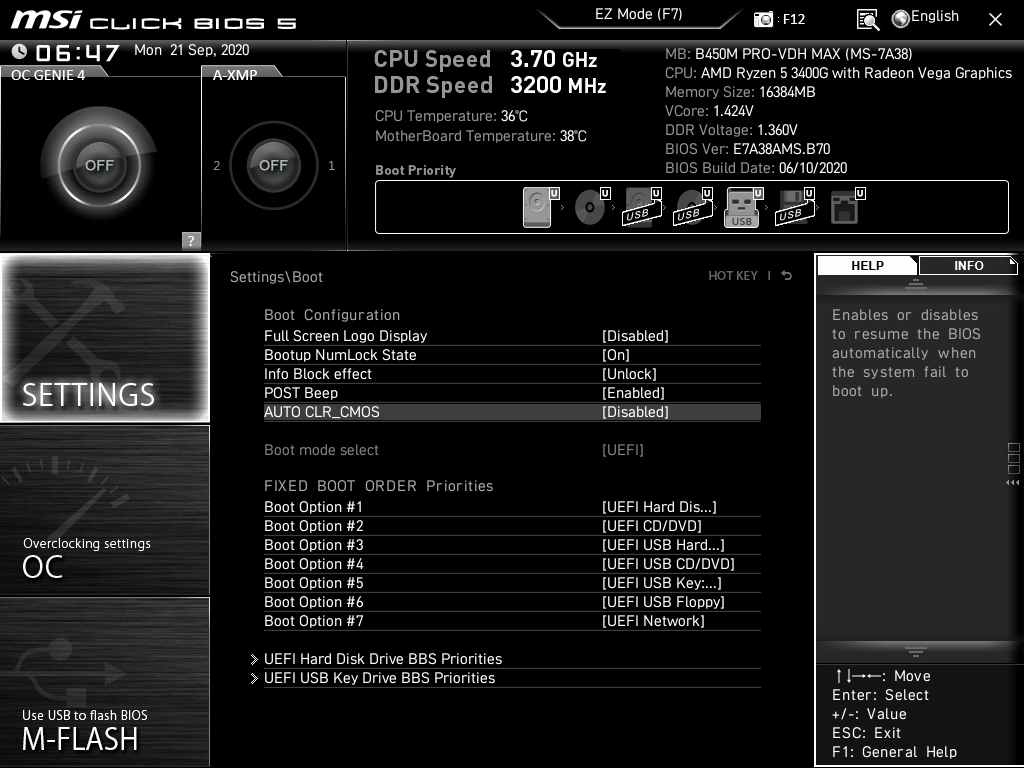Click the date Mon 21 Sep, 2020

point(191,50)
